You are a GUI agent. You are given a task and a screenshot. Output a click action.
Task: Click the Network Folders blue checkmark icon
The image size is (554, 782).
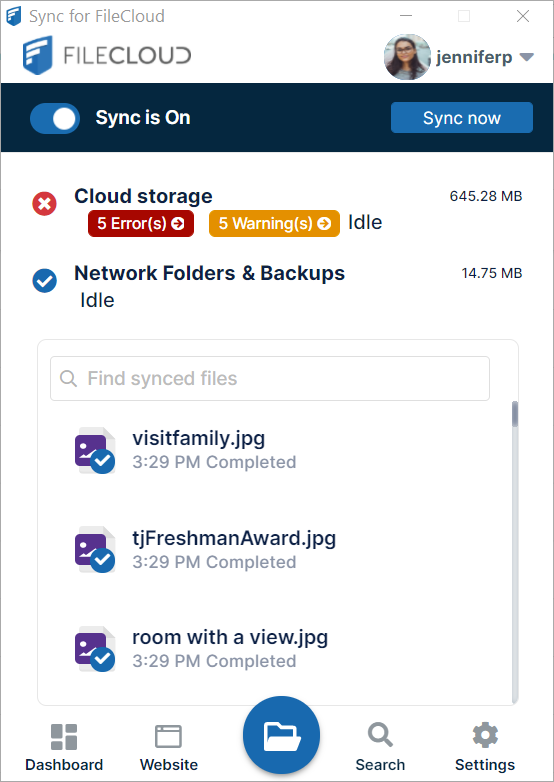point(44,281)
